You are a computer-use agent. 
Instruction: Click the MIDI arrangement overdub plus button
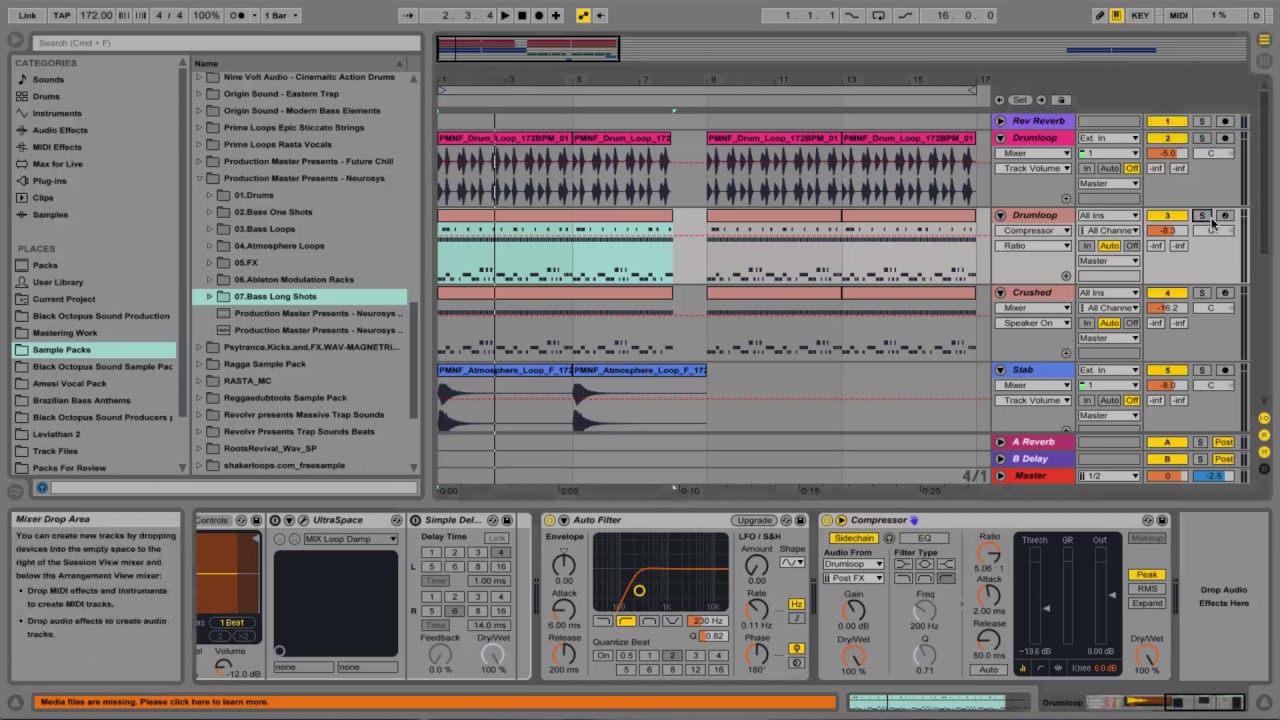click(556, 15)
